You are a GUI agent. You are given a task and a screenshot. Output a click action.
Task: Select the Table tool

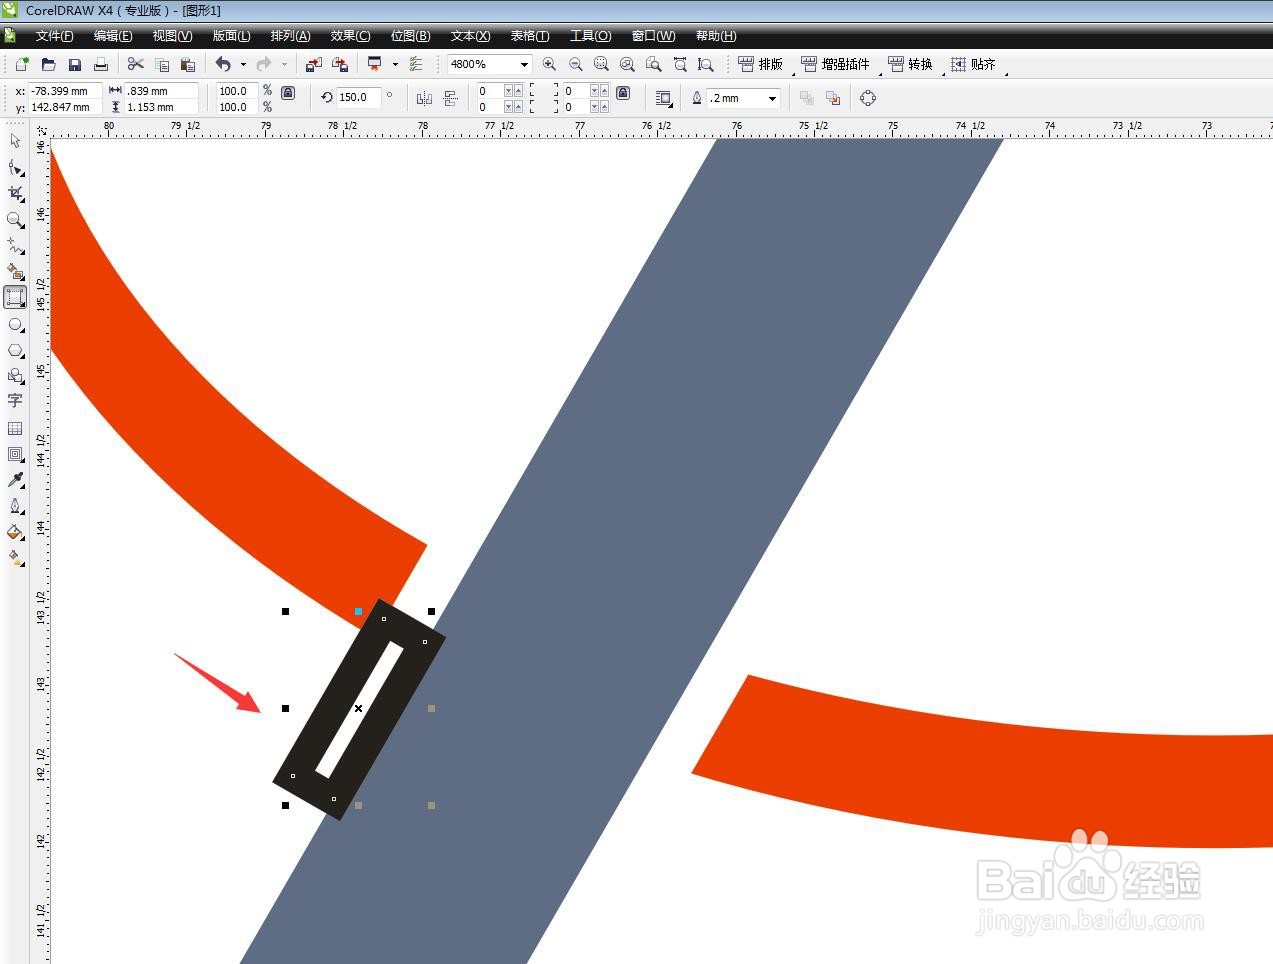(15, 428)
